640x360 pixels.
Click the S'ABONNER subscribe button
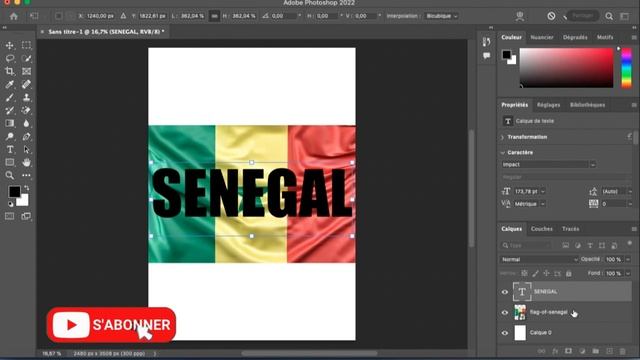[x=111, y=325]
